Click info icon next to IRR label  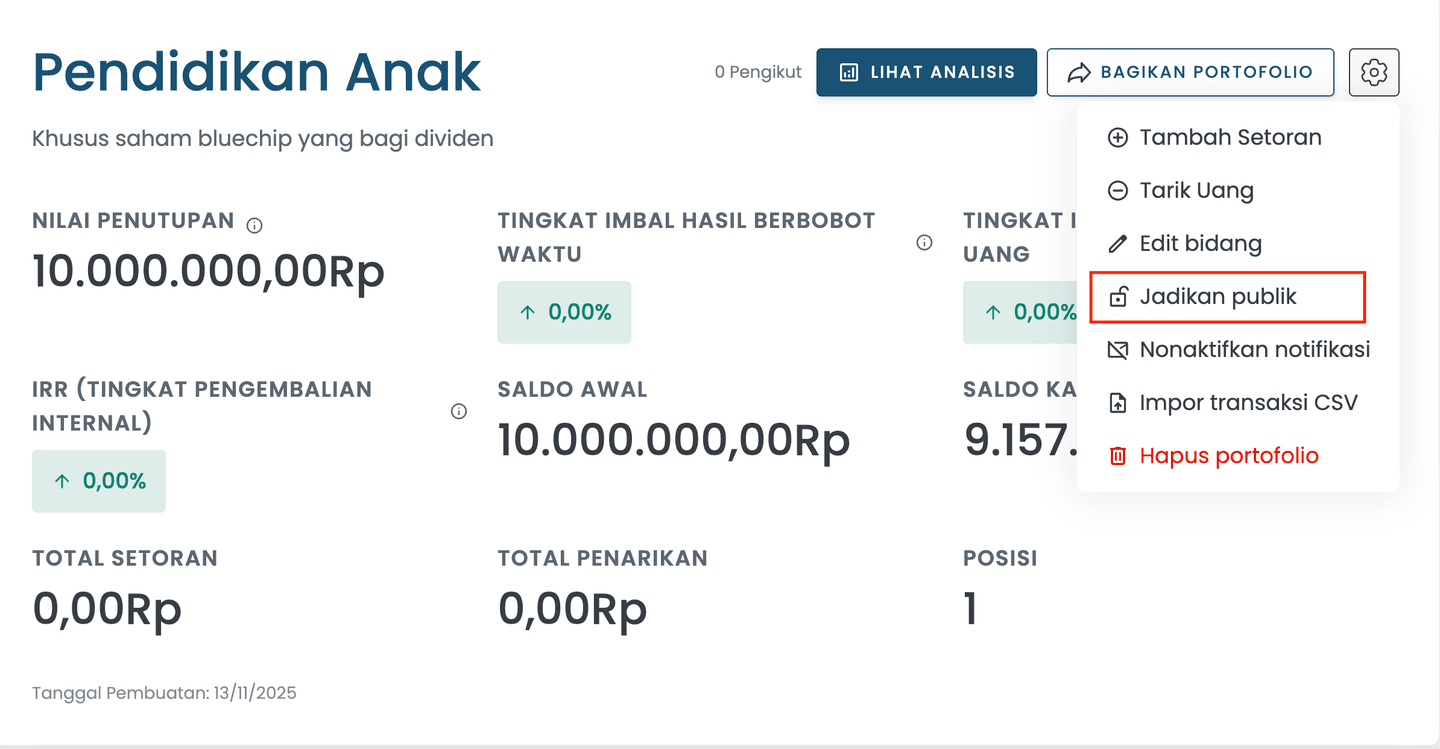[x=459, y=411]
